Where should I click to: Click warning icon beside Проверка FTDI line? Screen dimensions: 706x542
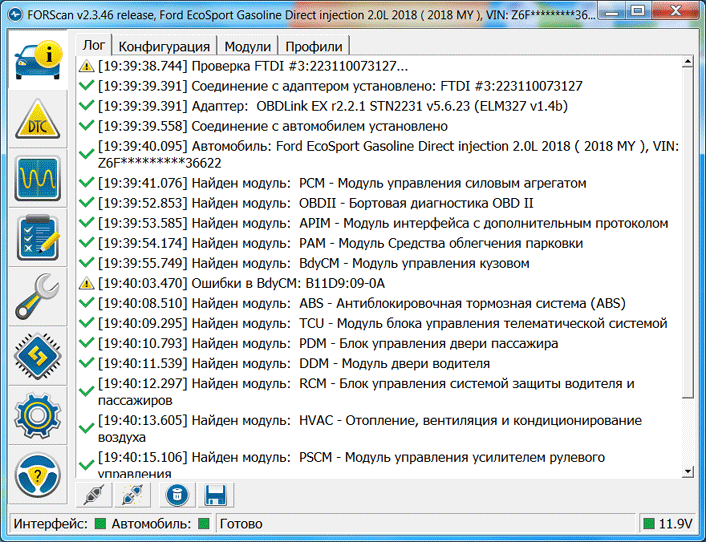coord(86,67)
